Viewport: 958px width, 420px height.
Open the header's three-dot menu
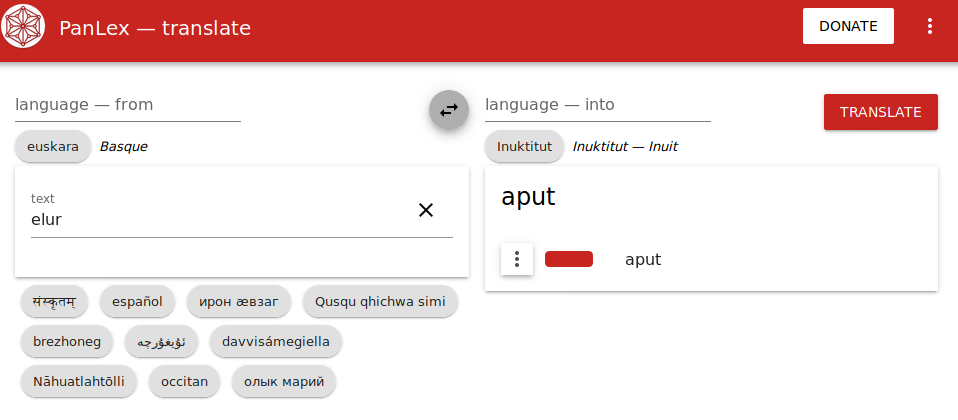tap(929, 26)
